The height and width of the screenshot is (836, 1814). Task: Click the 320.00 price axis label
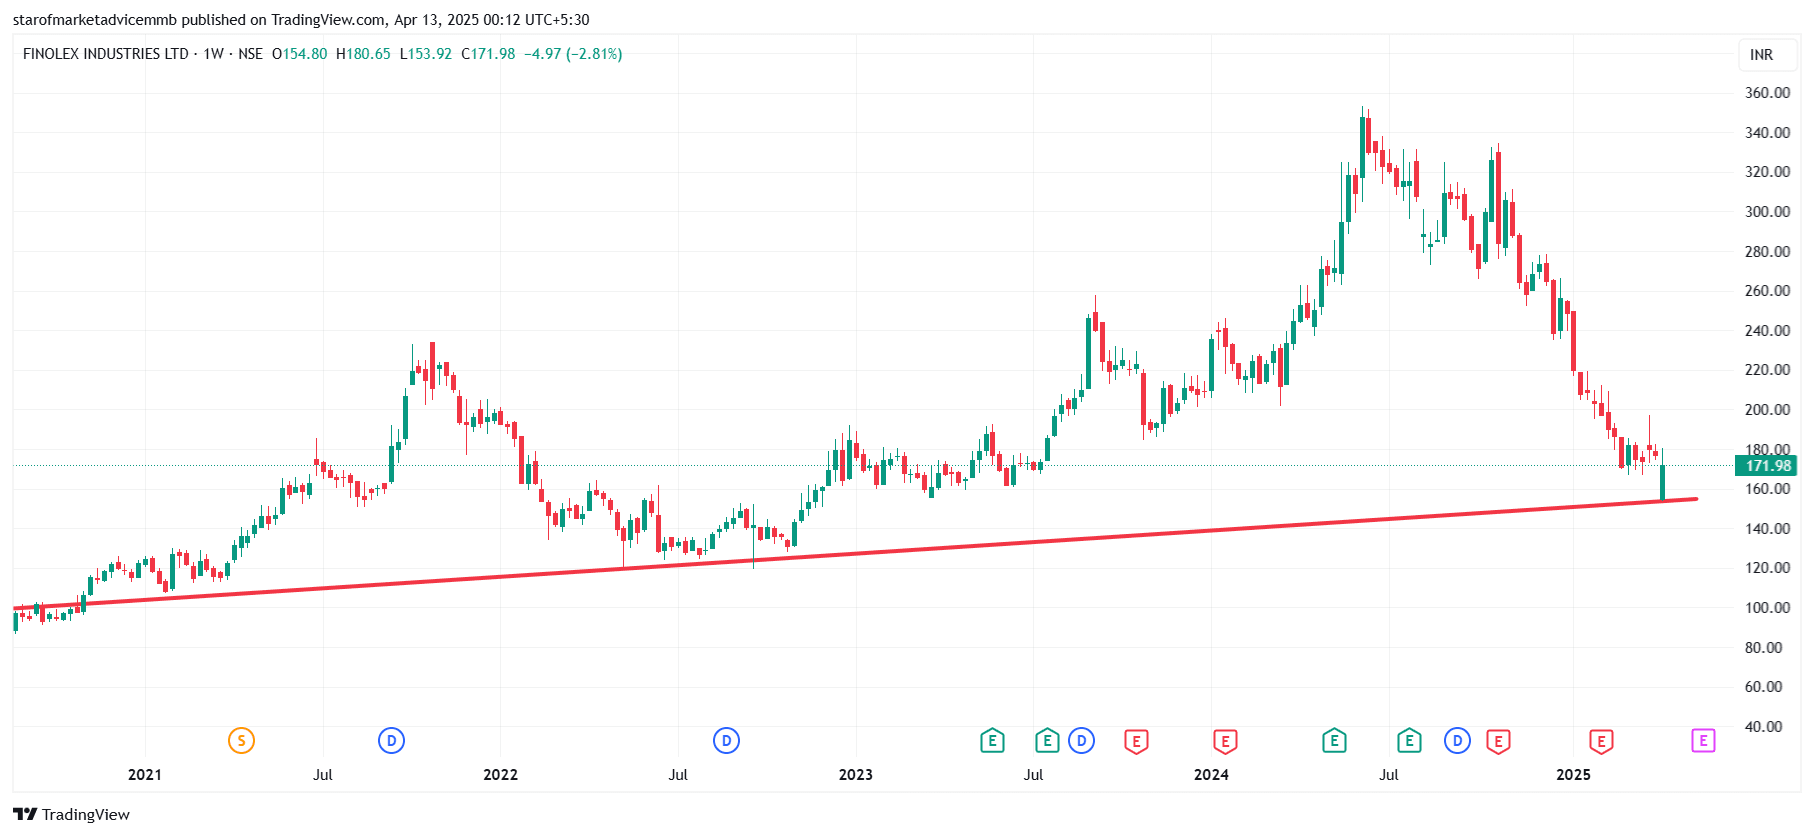pos(1767,172)
